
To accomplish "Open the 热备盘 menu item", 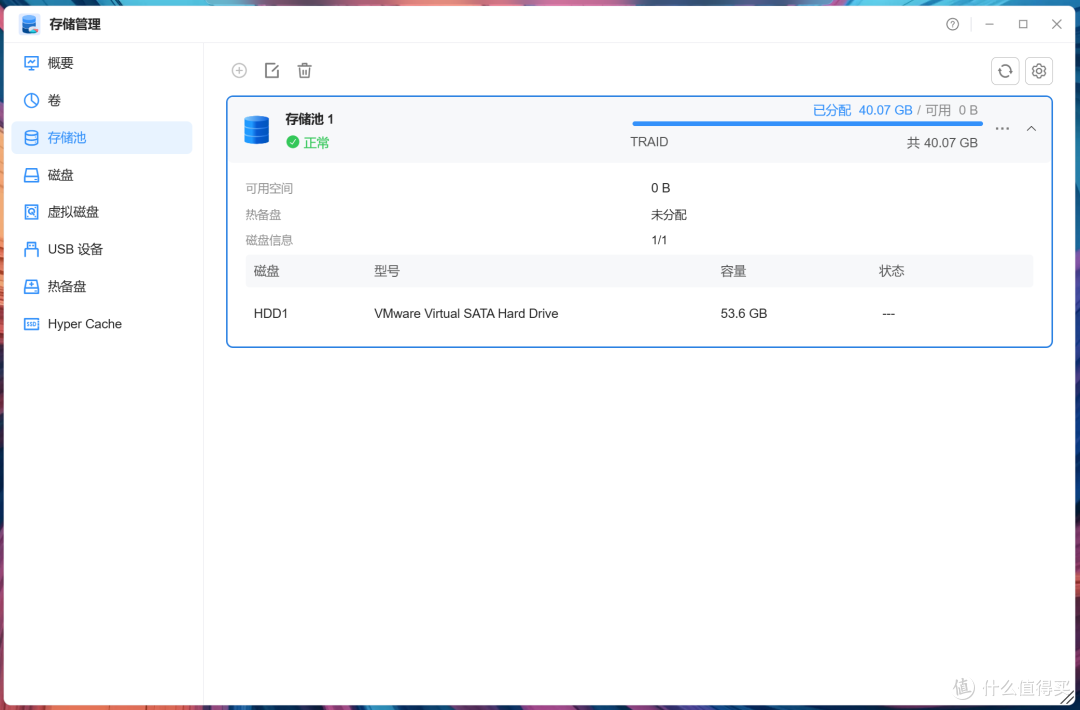I will pyautogui.click(x=102, y=286).
